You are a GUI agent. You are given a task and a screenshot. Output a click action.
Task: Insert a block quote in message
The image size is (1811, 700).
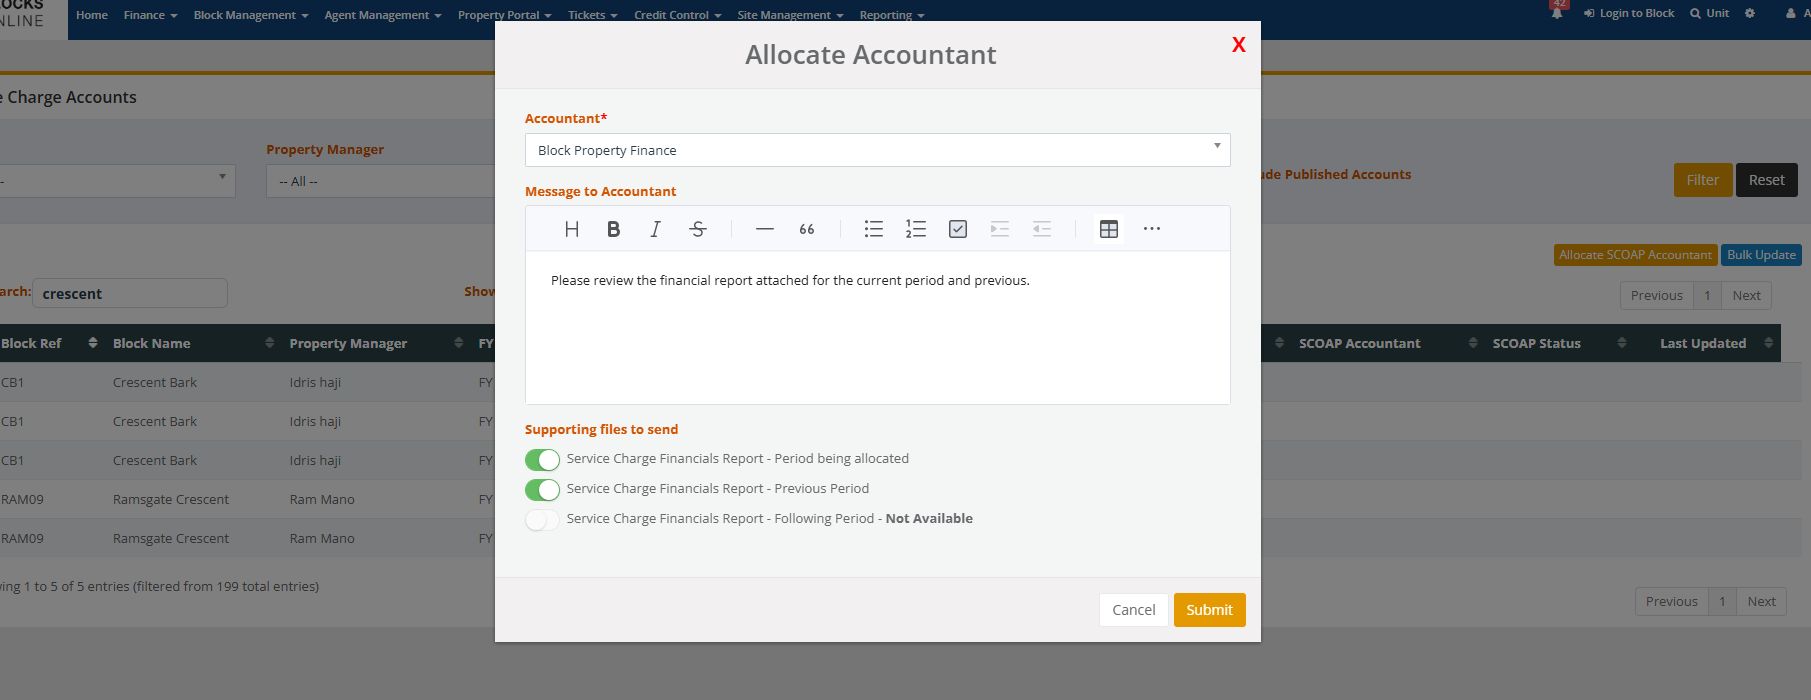[x=807, y=229]
